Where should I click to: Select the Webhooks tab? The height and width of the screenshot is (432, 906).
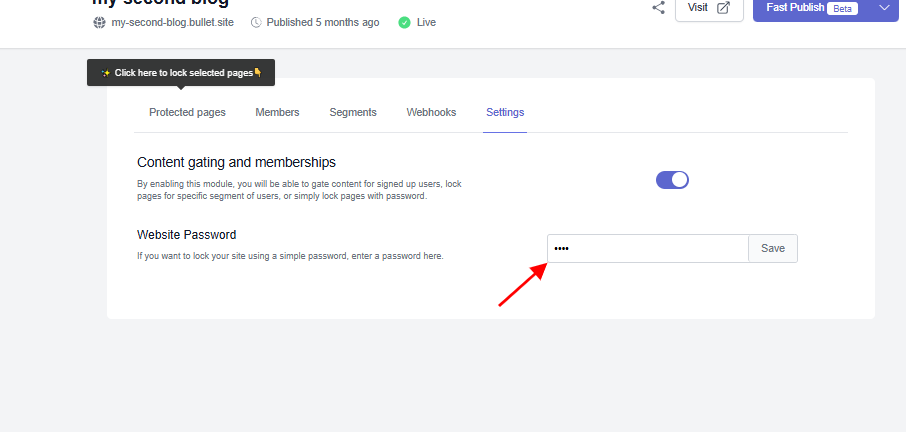[x=431, y=112]
